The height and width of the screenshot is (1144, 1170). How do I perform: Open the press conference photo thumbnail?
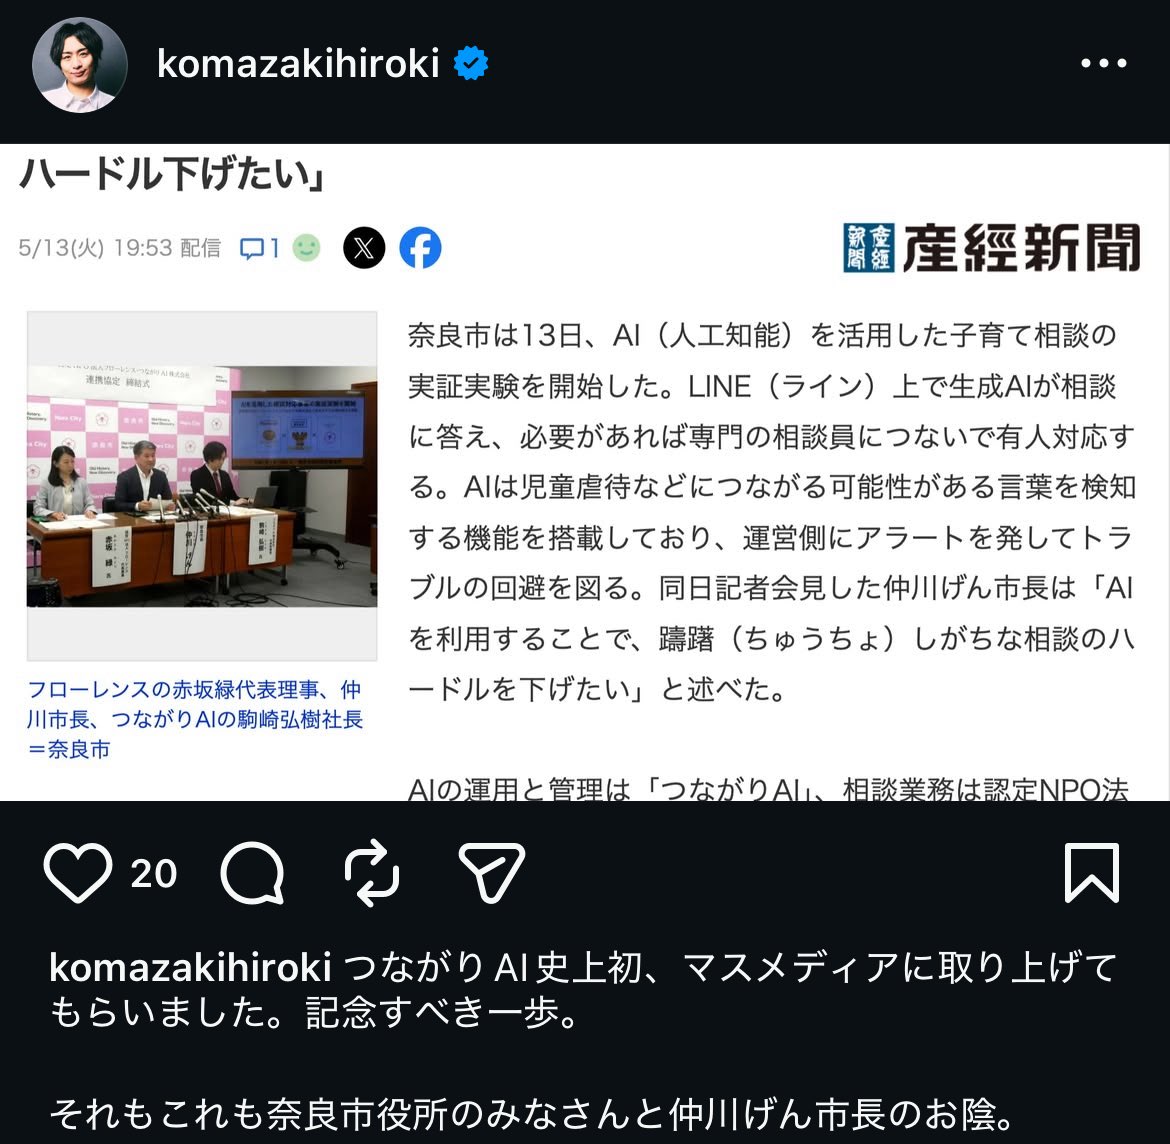tap(202, 486)
